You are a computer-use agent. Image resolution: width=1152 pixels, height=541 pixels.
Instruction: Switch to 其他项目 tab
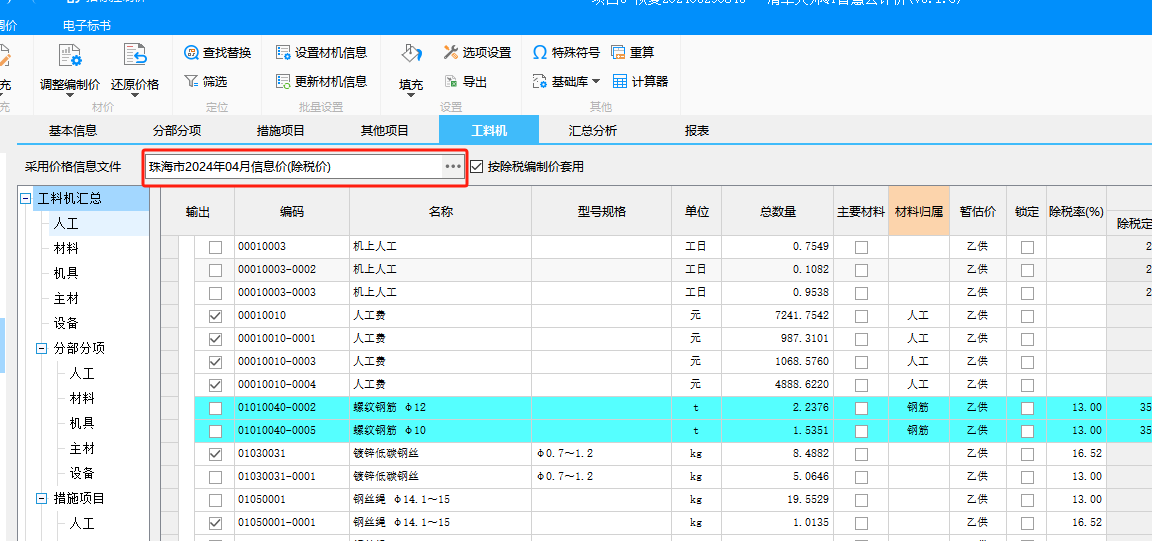pos(384,131)
